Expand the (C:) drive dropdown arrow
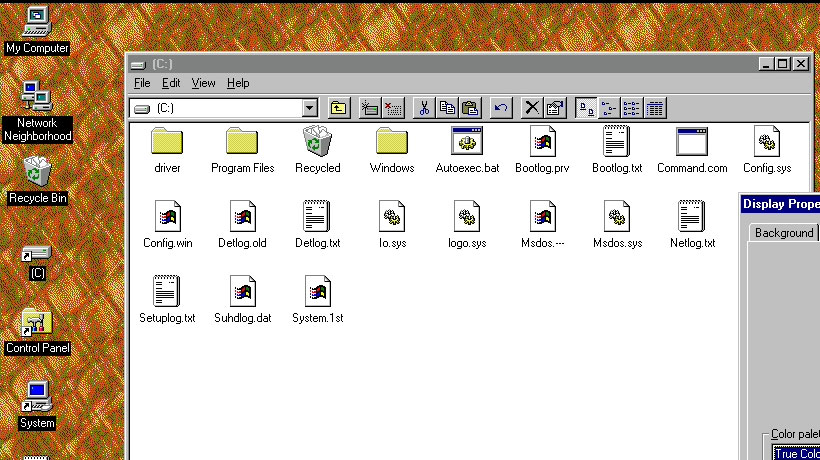This screenshot has height=460, width=820. [x=309, y=108]
